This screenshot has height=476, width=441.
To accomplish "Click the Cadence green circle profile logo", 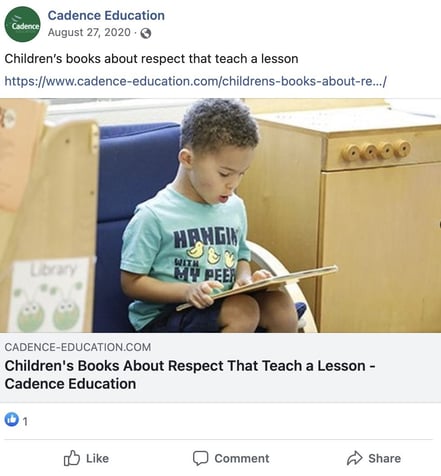I will pyautogui.click(x=22, y=24).
